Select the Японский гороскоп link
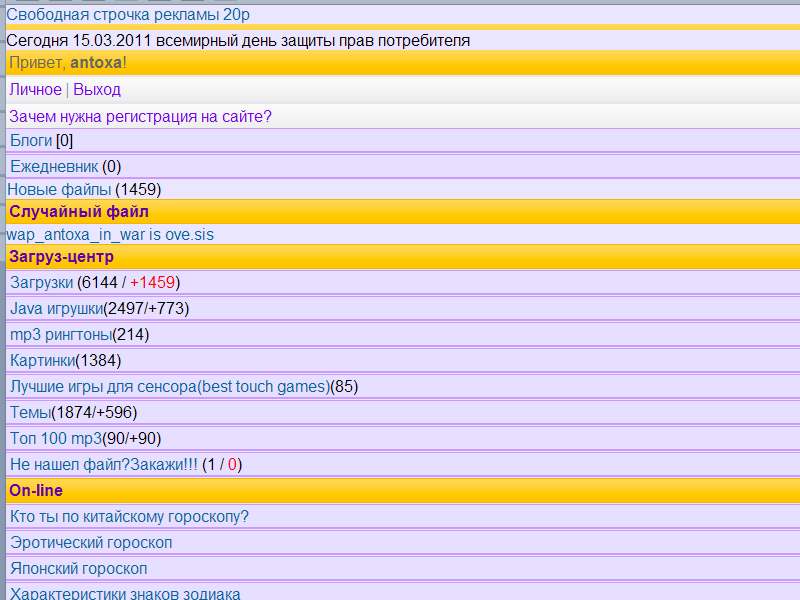 [x=79, y=568]
